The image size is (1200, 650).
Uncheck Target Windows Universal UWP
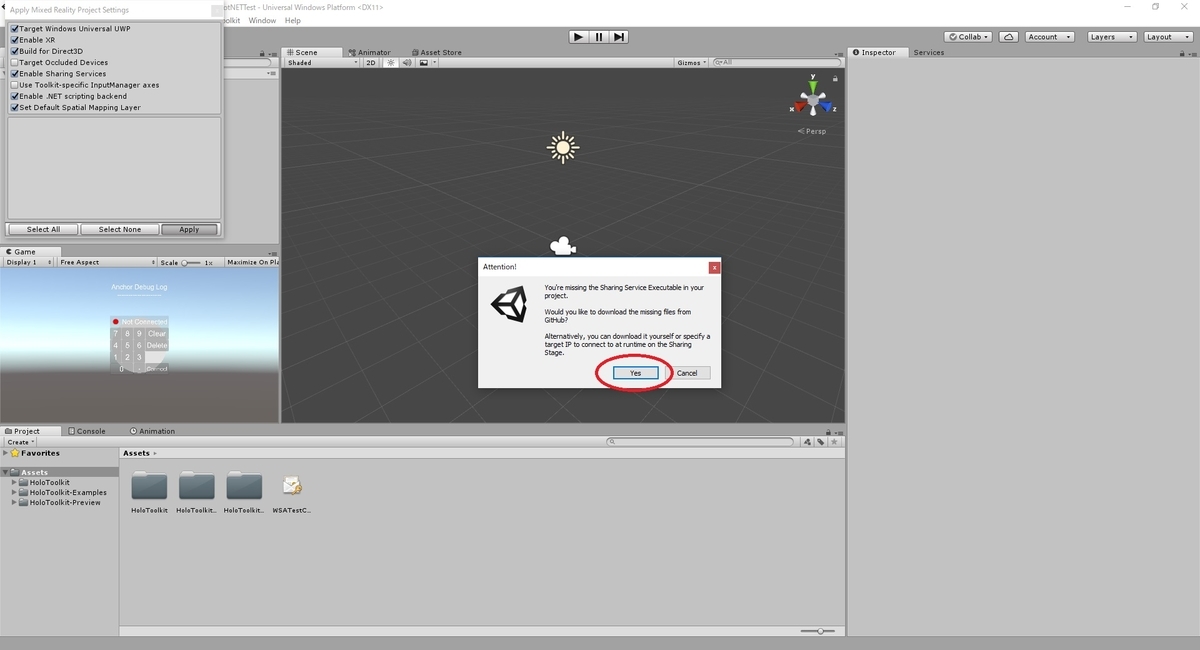tap(15, 29)
